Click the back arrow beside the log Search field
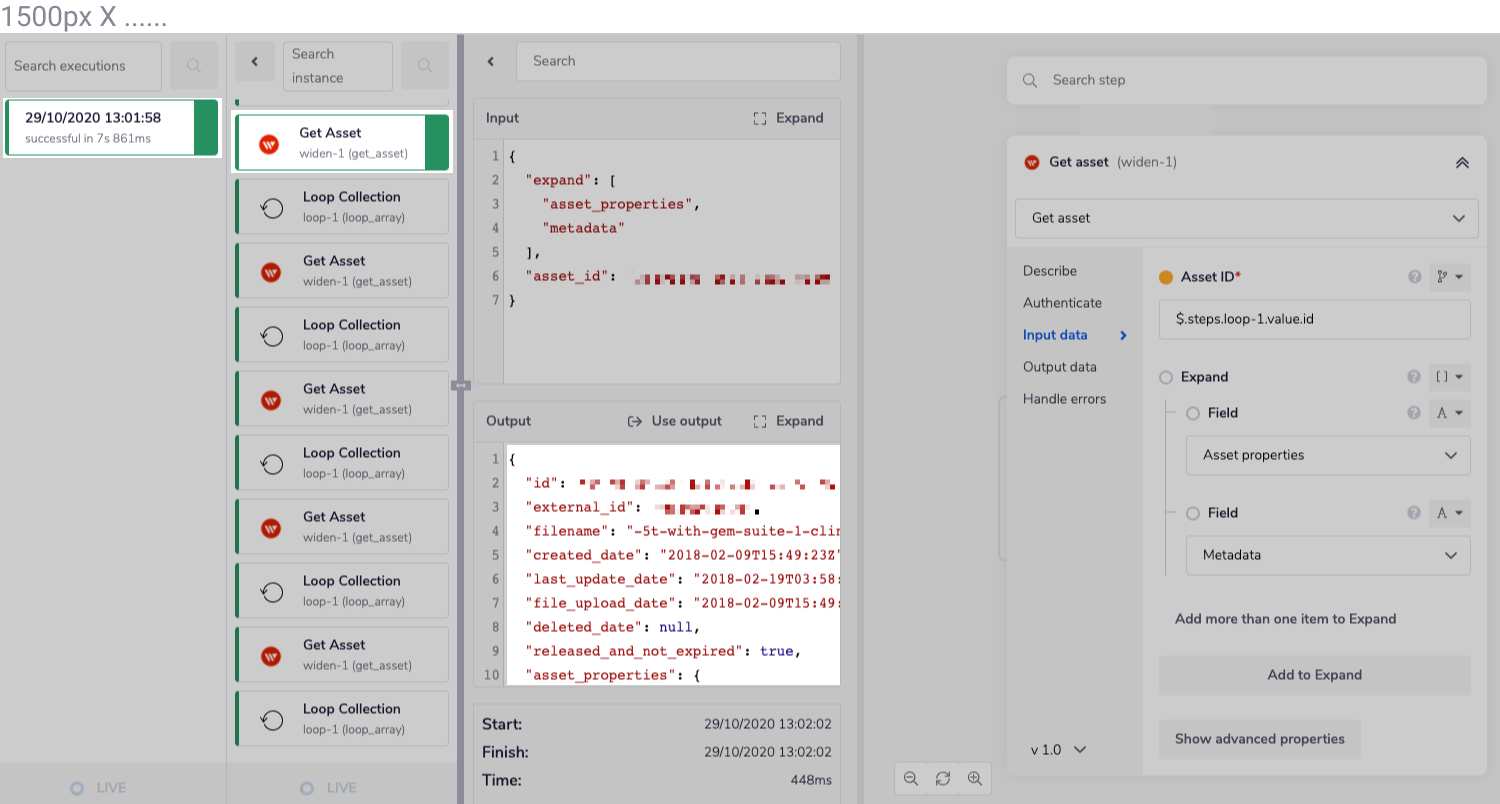 [491, 62]
